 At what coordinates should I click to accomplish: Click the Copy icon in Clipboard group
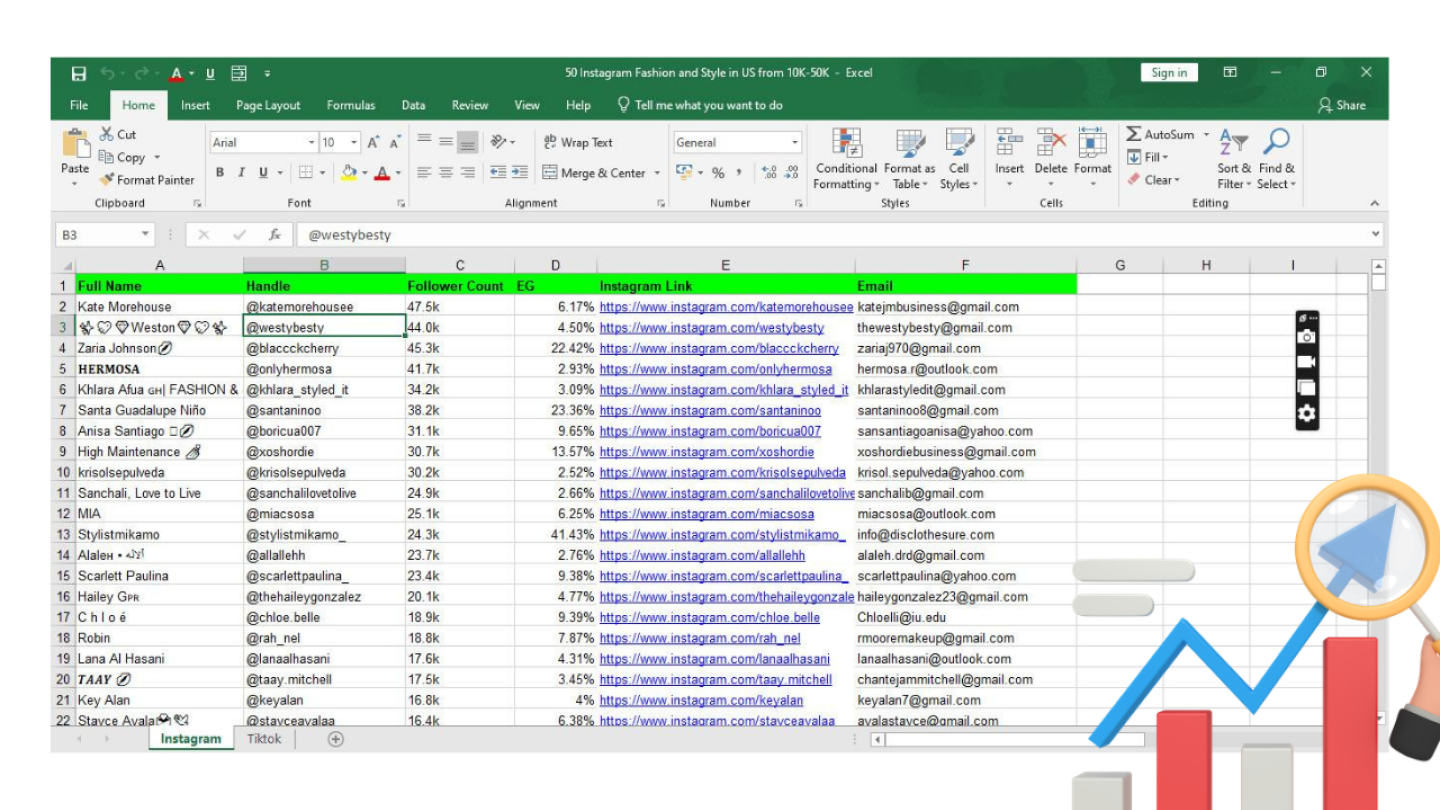[x=106, y=157]
